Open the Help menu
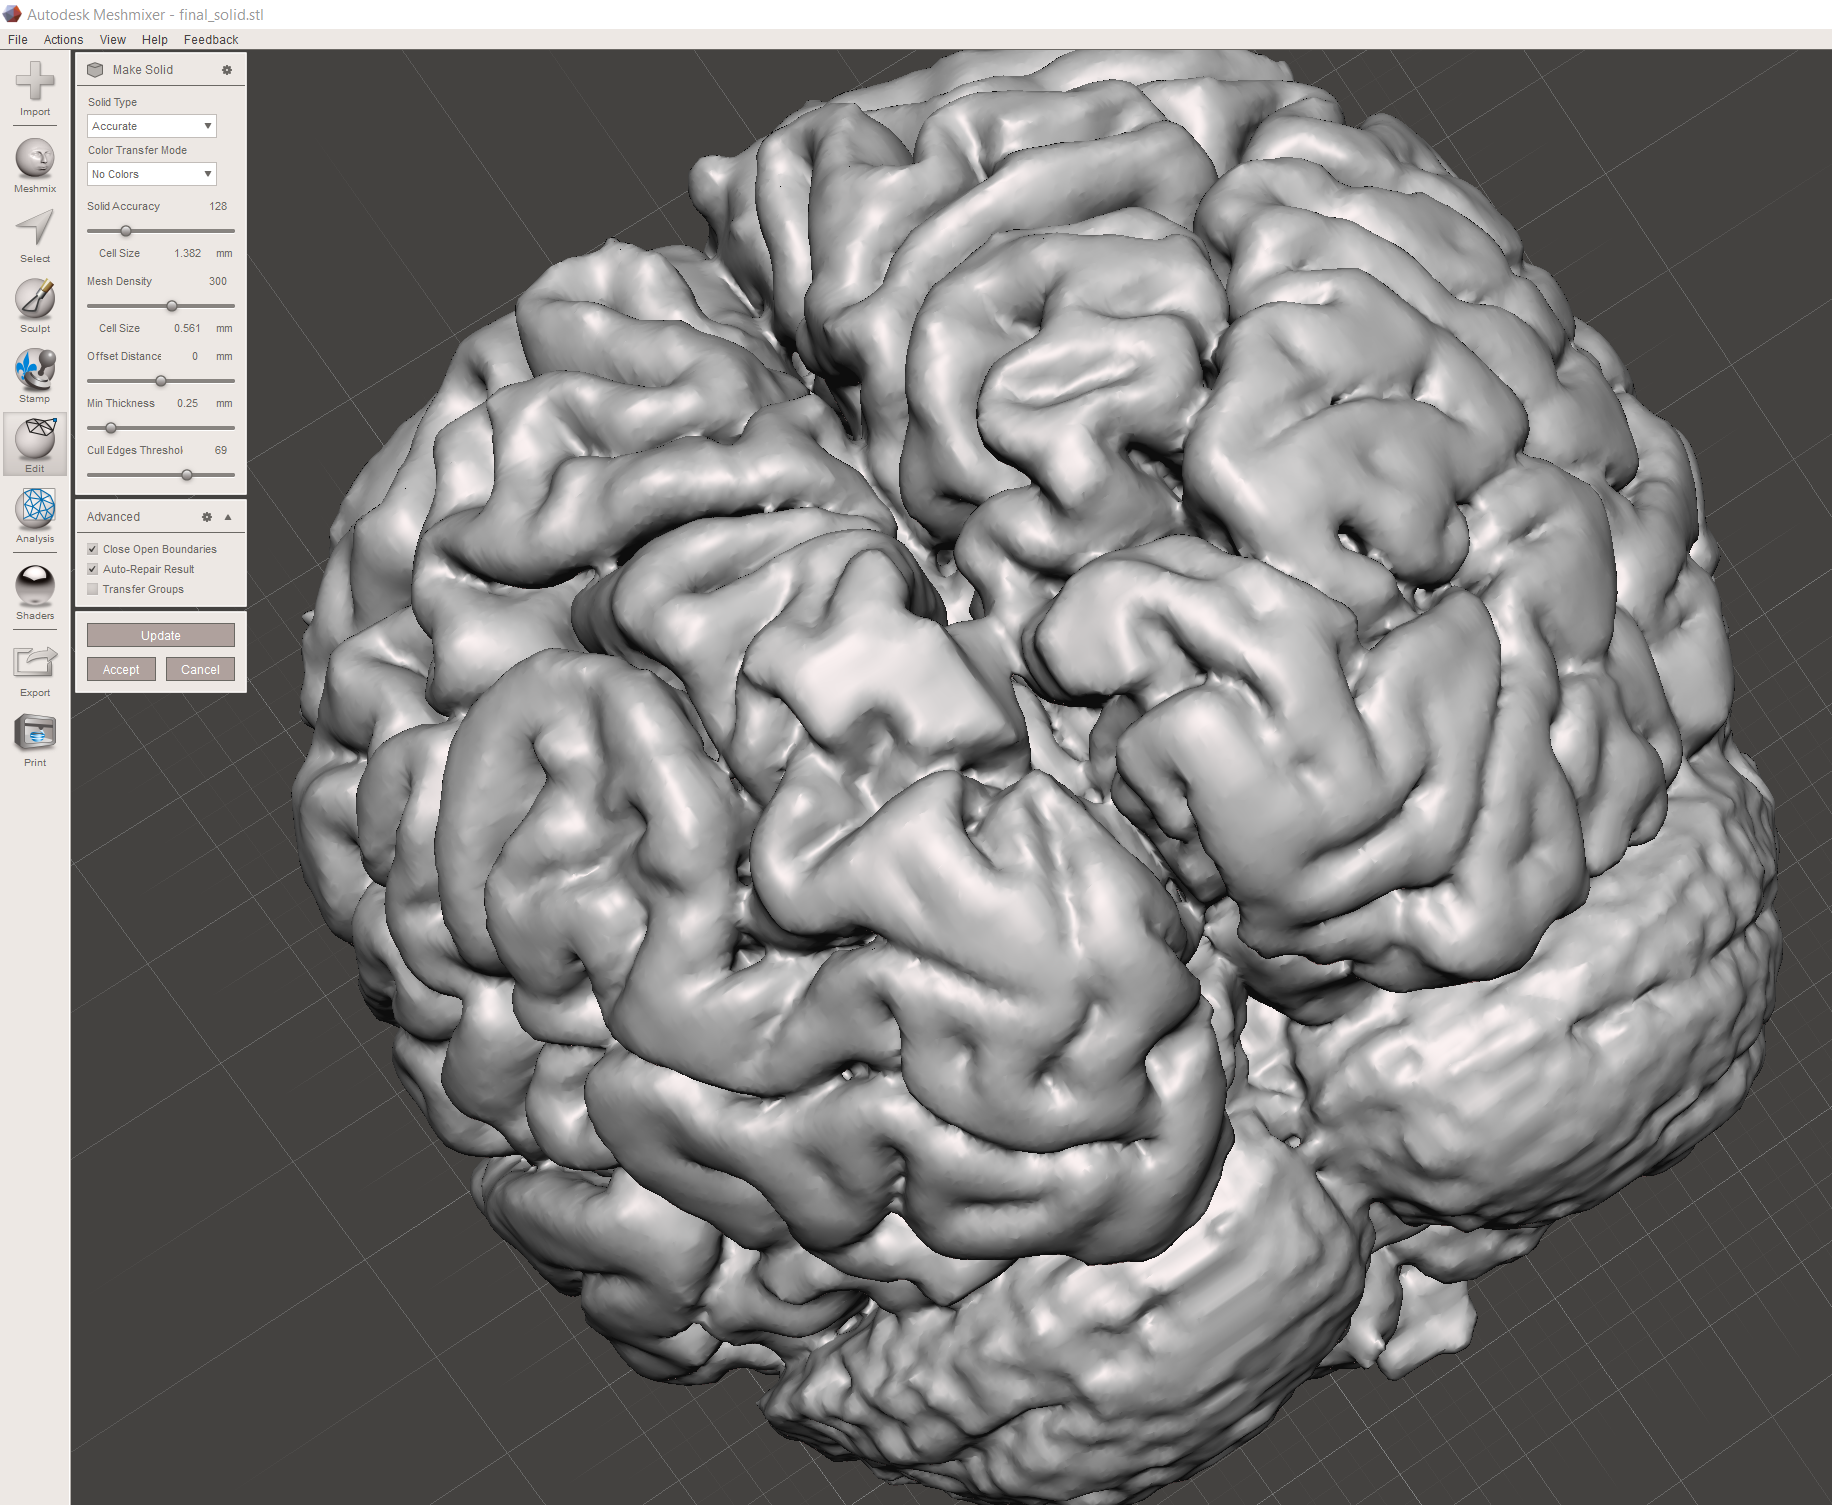The width and height of the screenshot is (1832, 1505). click(155, 40)
